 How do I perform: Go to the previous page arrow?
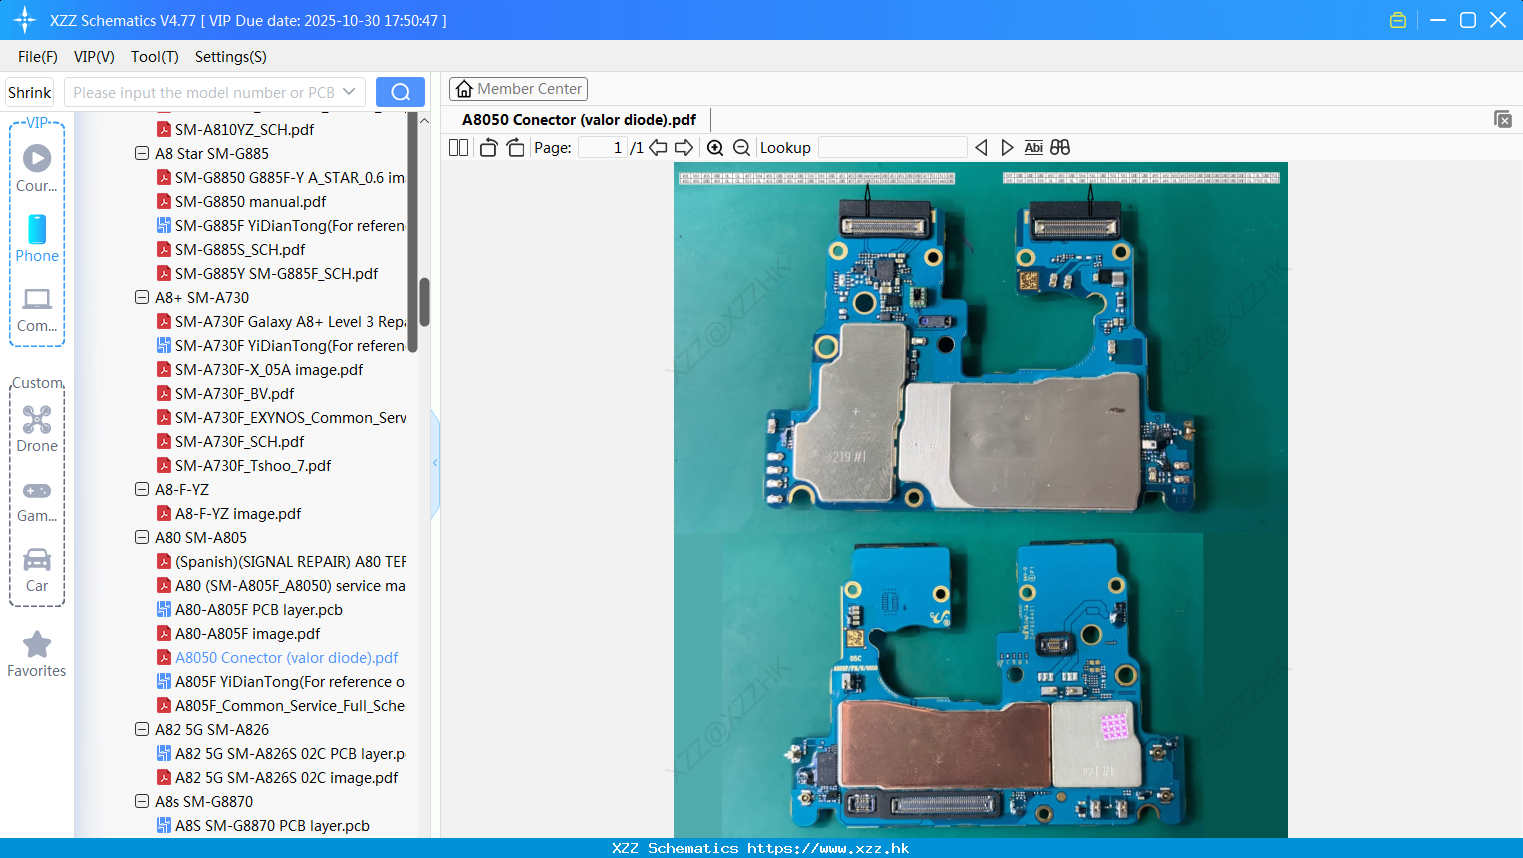658,148
